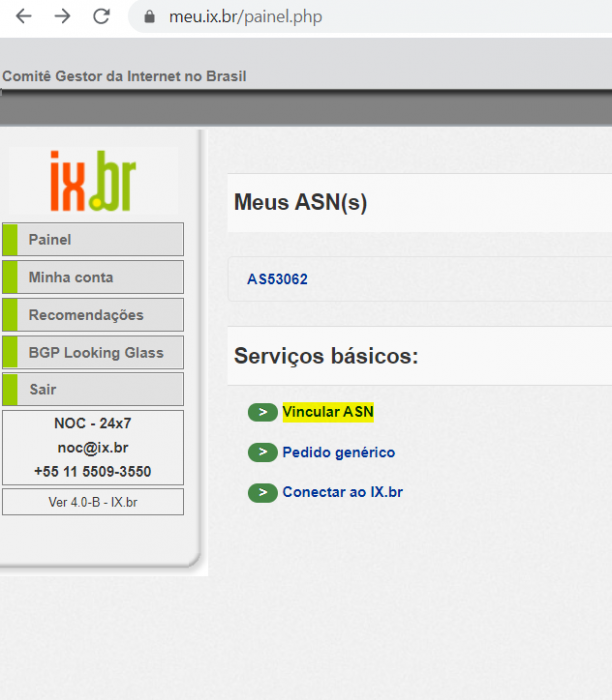This screenshot has height=700, width=612.
Task: Click the Meus ASN(s) heading
Action: [300, 202]
